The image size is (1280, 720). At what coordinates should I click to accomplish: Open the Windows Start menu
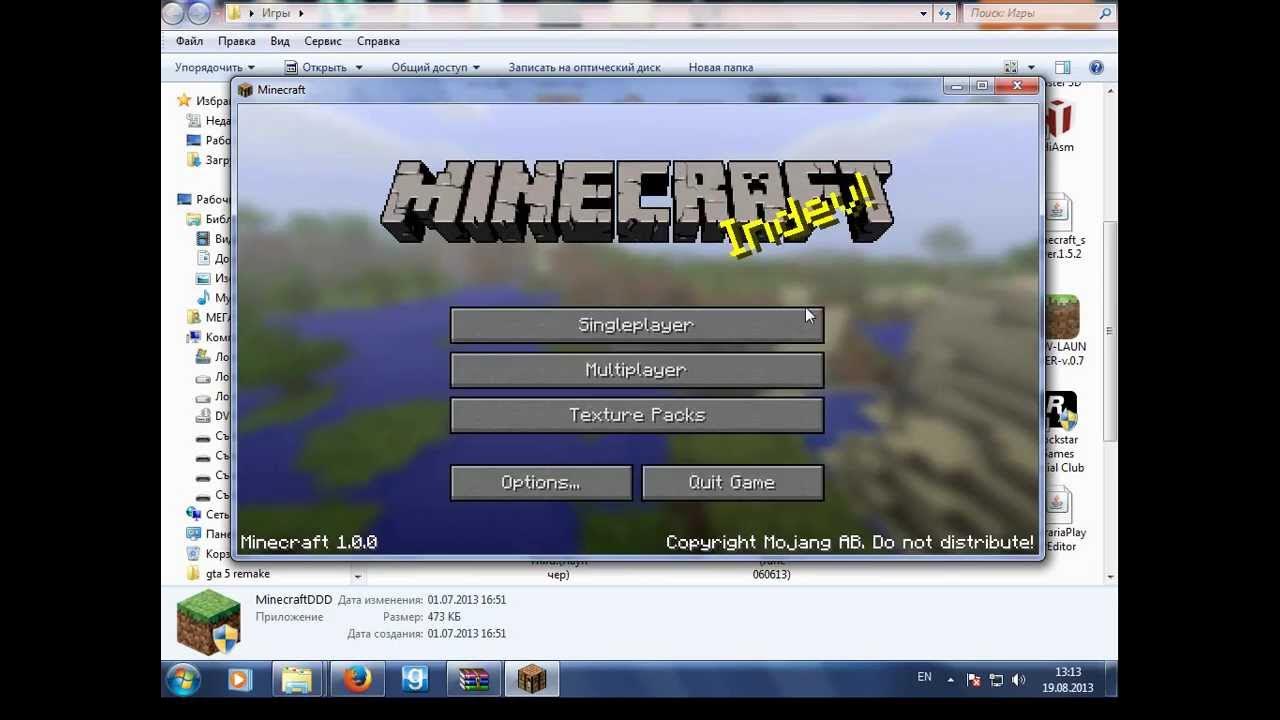click(x=183, y=680)
